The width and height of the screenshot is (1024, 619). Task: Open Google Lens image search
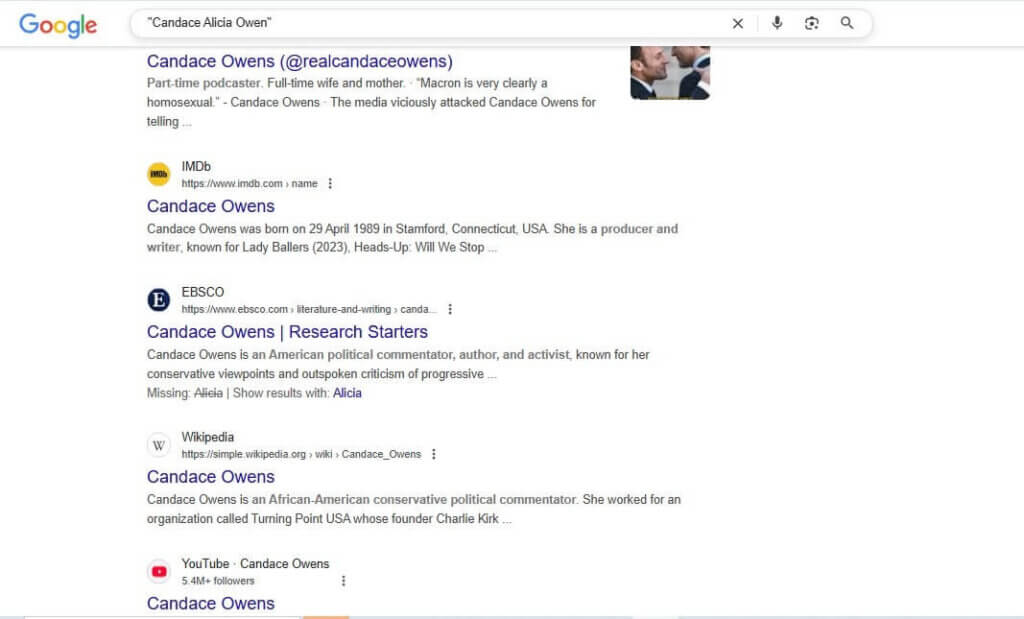click(812, 24)
